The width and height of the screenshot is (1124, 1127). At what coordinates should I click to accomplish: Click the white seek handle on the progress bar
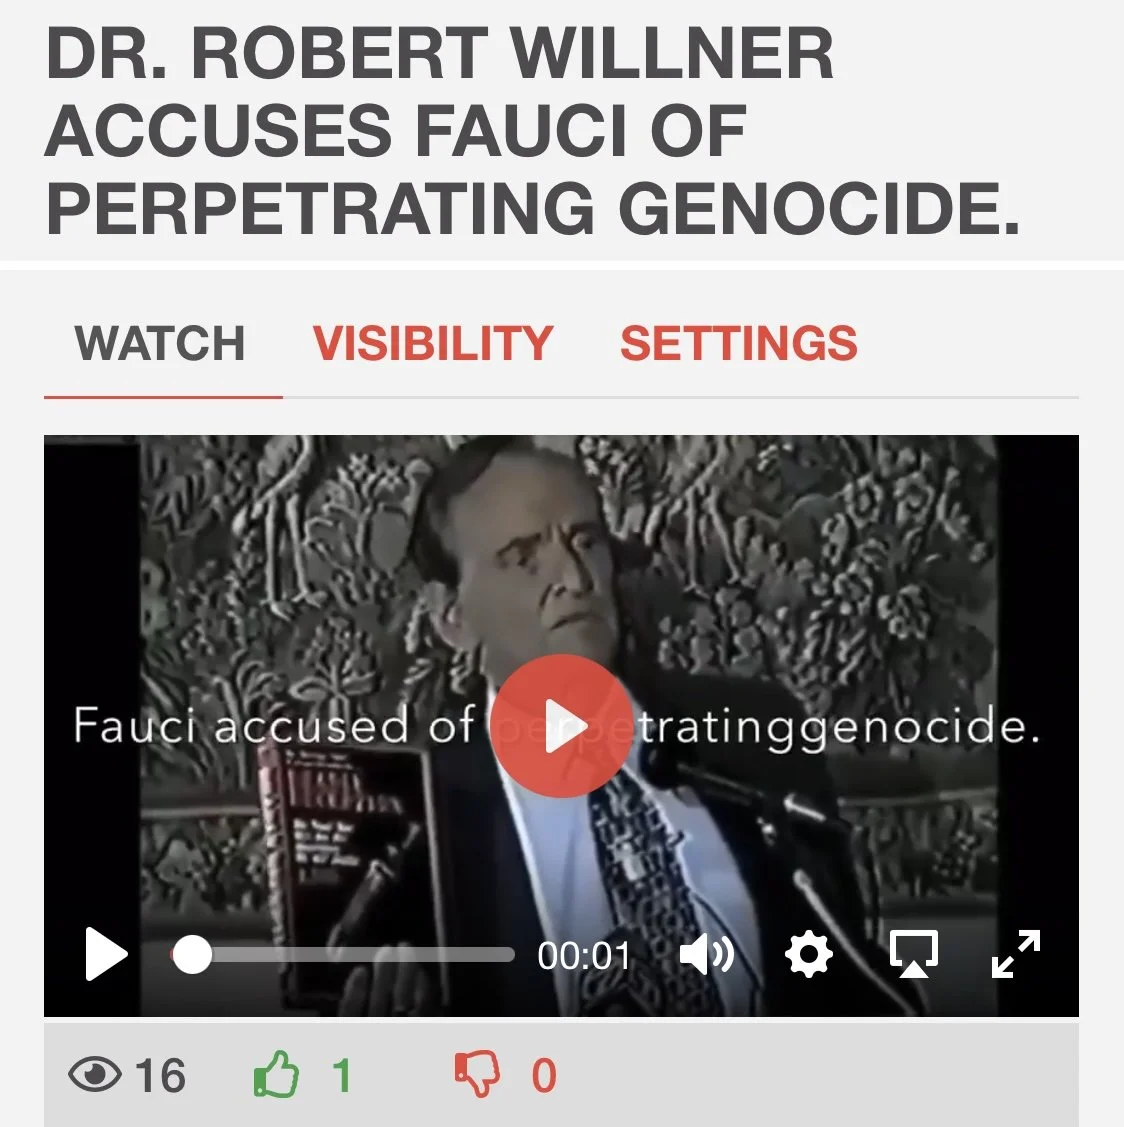(192, 954)
